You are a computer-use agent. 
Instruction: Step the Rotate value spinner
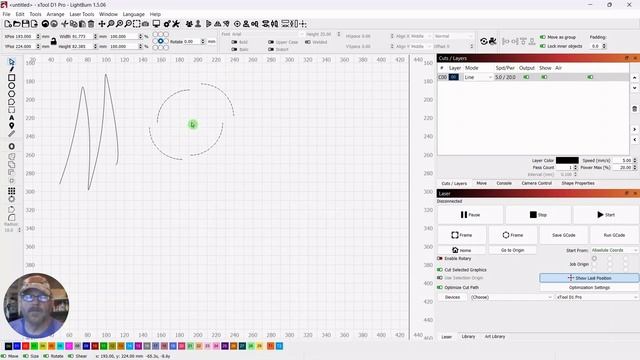pyautogui.click(x=203, y=42)
